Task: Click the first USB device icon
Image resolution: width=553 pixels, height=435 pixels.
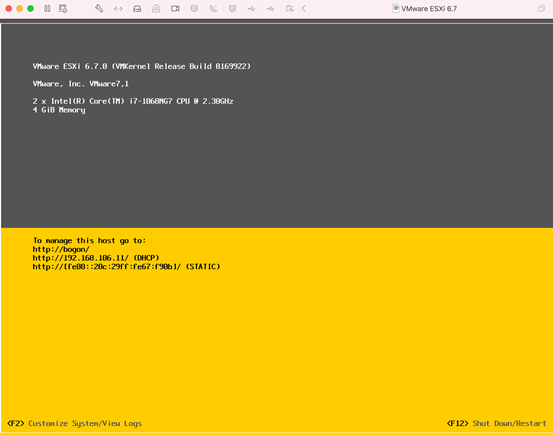Action: [x=251, y=8]
